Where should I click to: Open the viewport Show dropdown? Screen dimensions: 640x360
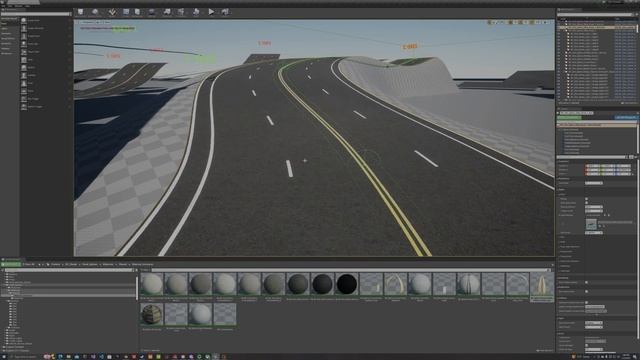106,22
